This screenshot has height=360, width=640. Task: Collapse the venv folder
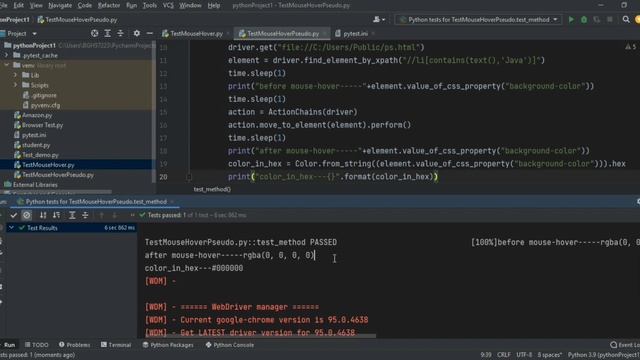6,65
